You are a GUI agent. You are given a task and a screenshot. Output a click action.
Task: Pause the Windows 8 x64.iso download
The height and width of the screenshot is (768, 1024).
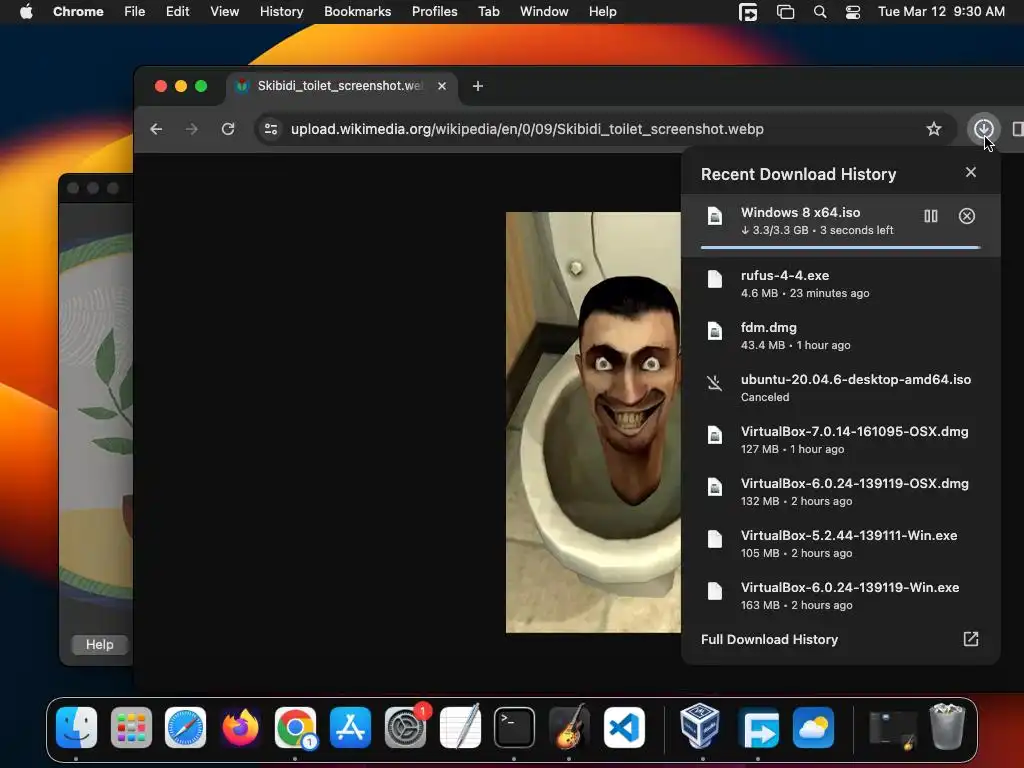point(931,216)
